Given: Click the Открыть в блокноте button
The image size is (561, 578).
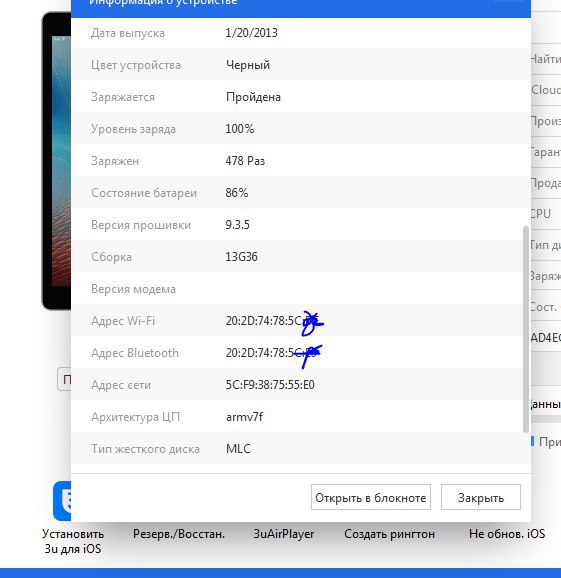Looking at the screenshot, I should pyautogui.click(x=371, y=498).
